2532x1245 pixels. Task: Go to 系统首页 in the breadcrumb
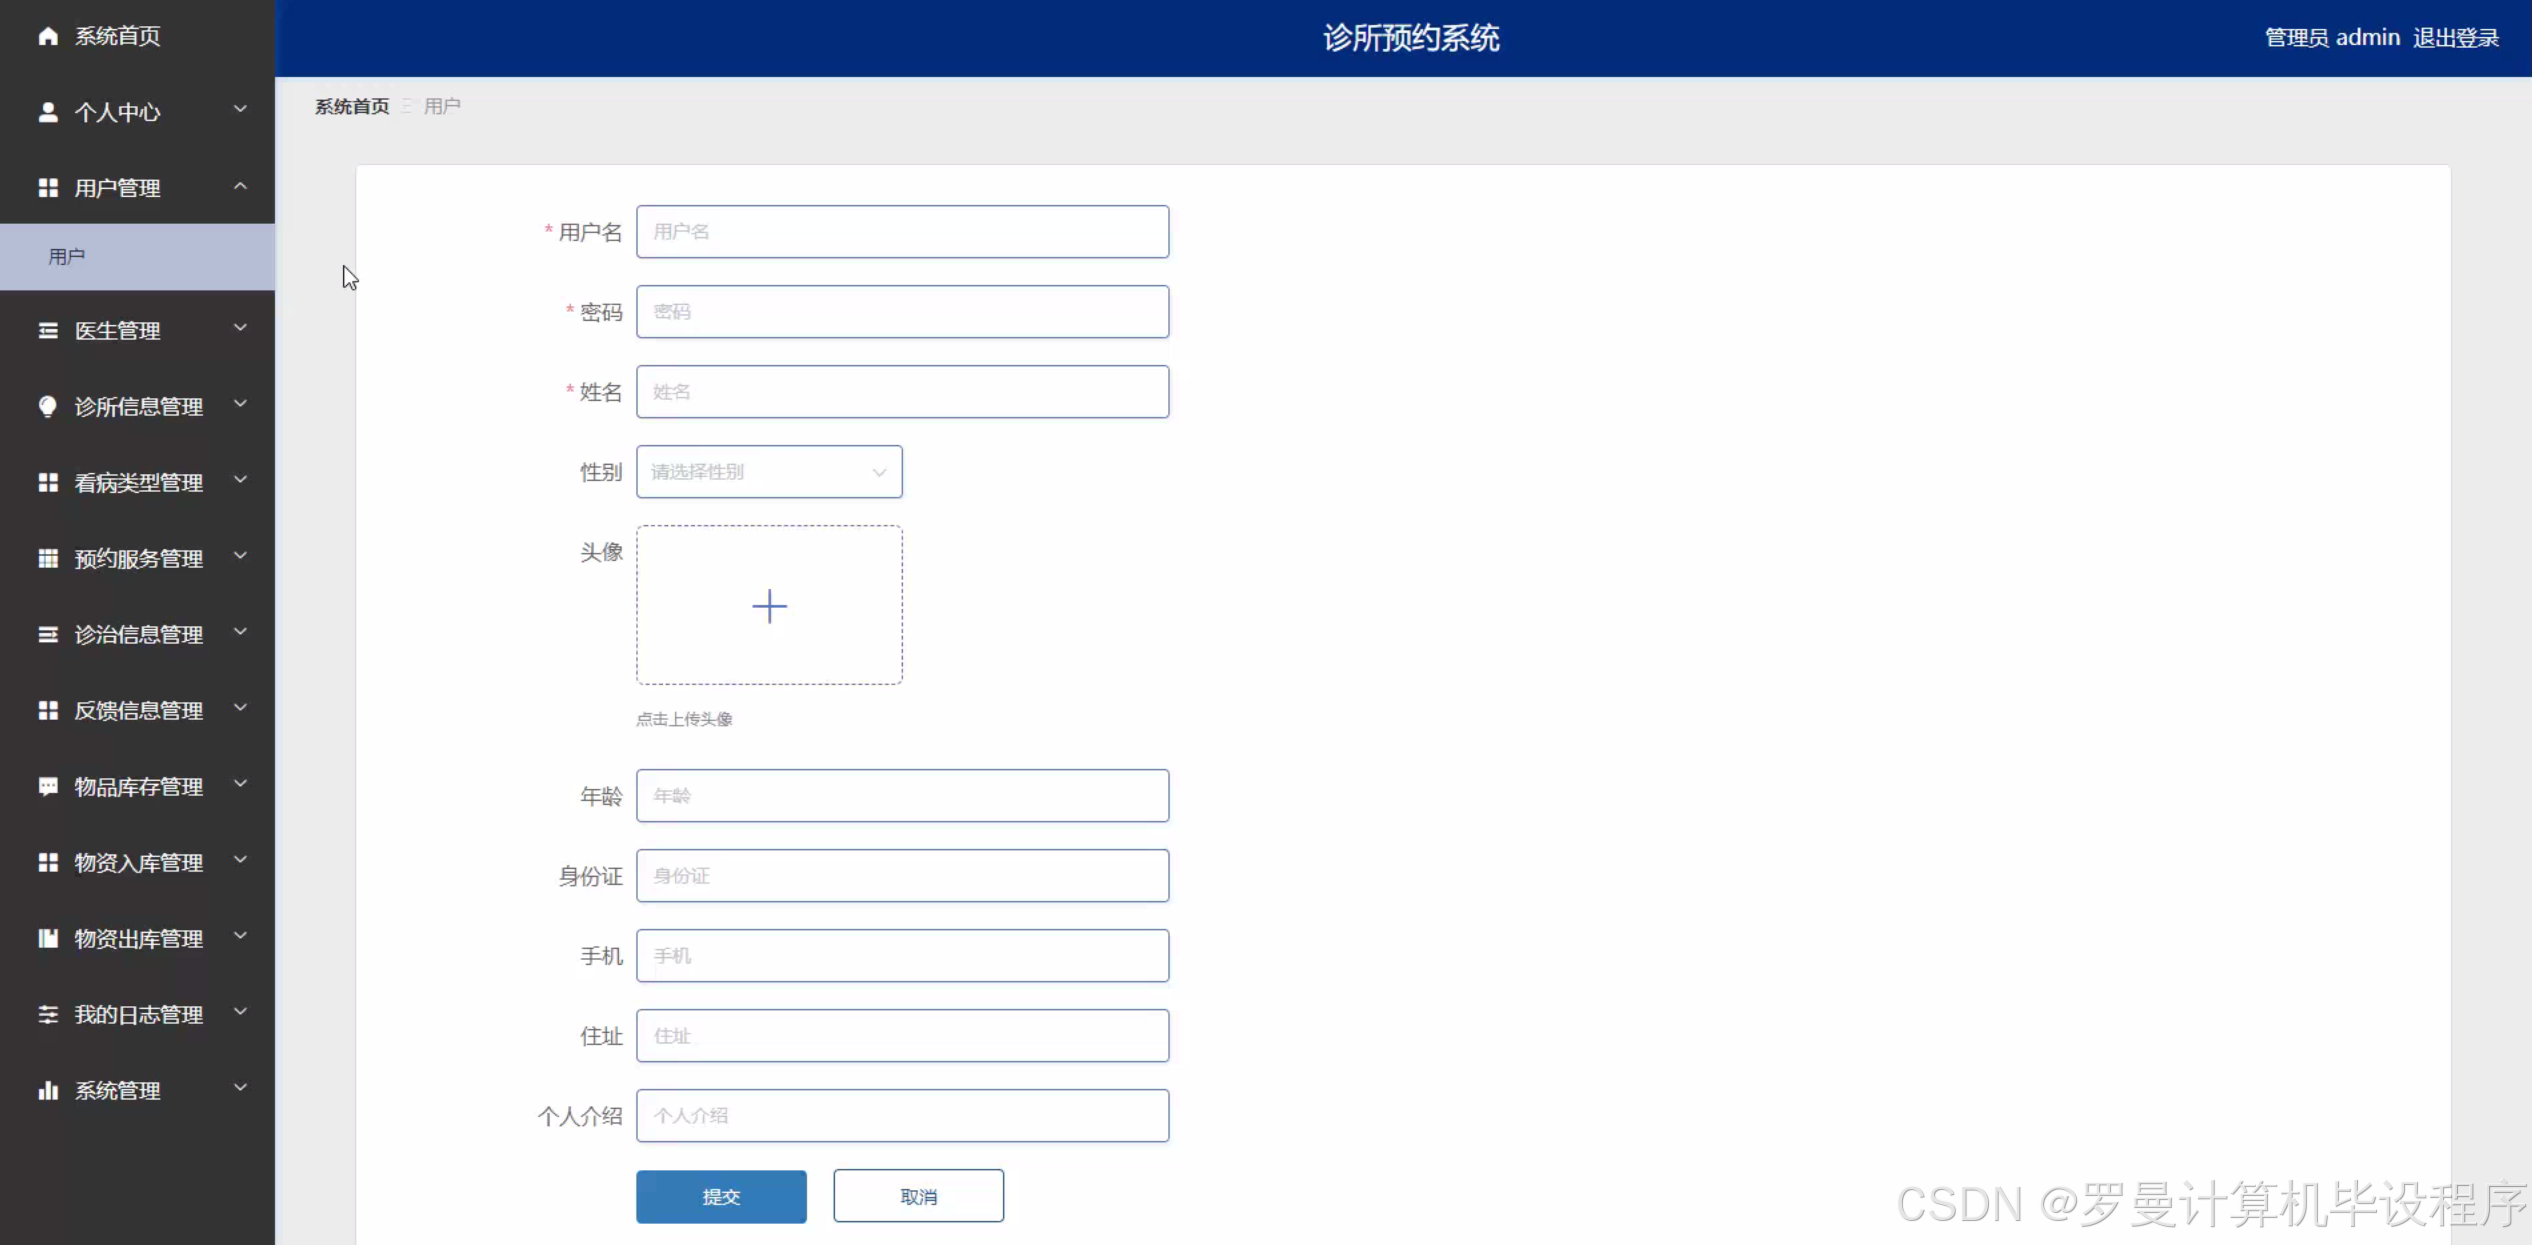click(352, 106)
